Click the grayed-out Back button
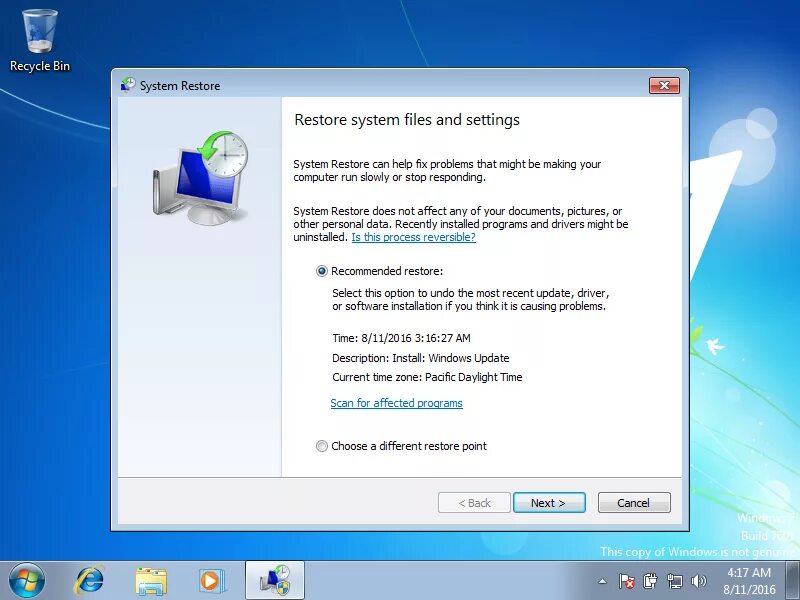This screenshot has width=800, height=600. coord(474,503)
